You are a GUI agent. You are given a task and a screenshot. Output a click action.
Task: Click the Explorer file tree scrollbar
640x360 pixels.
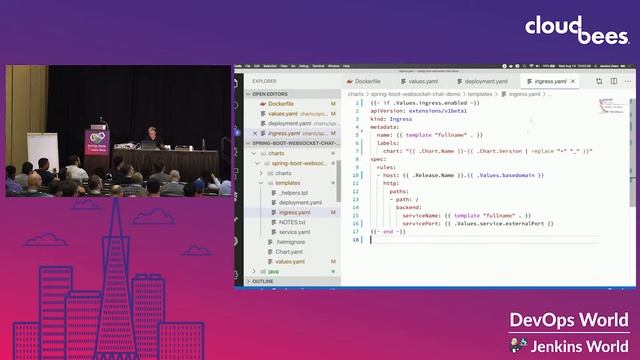point(338,181)
